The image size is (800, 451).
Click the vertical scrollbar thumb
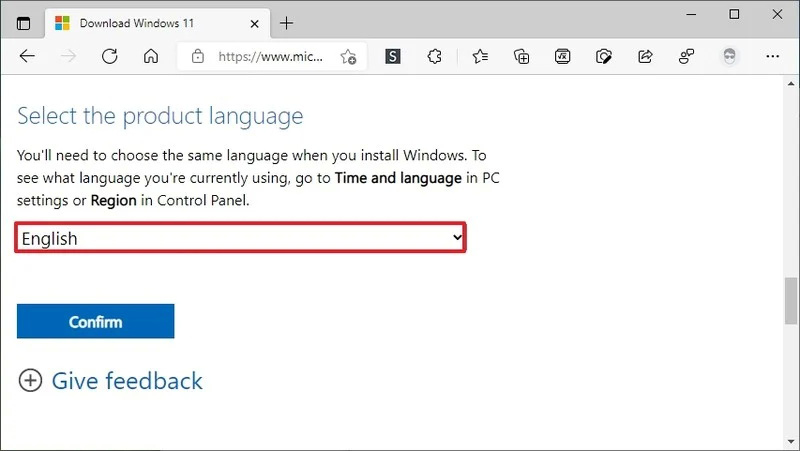click(x=791, y=300)
